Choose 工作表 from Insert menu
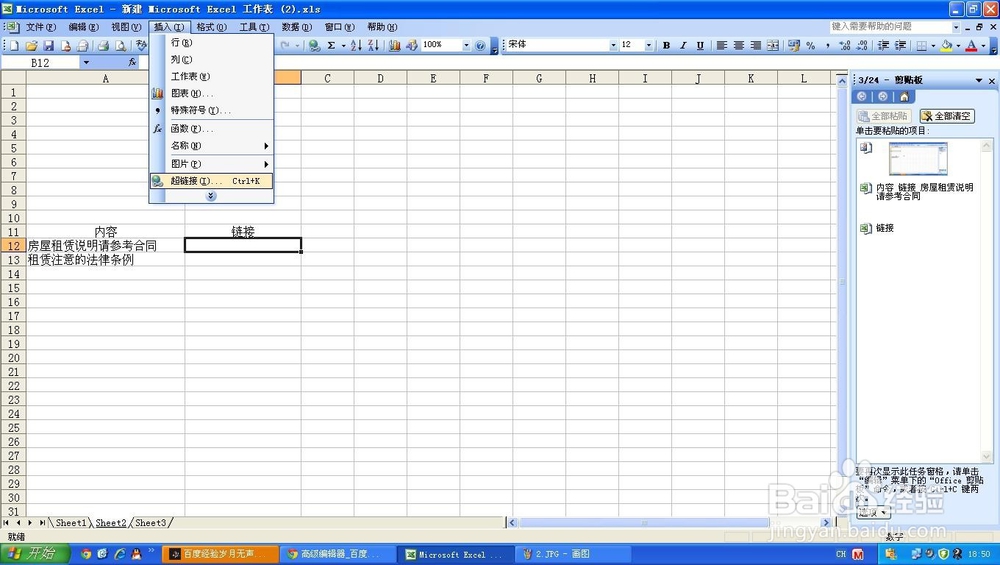1000x565 pixels. pyautogui.click(x=211, y=77)
